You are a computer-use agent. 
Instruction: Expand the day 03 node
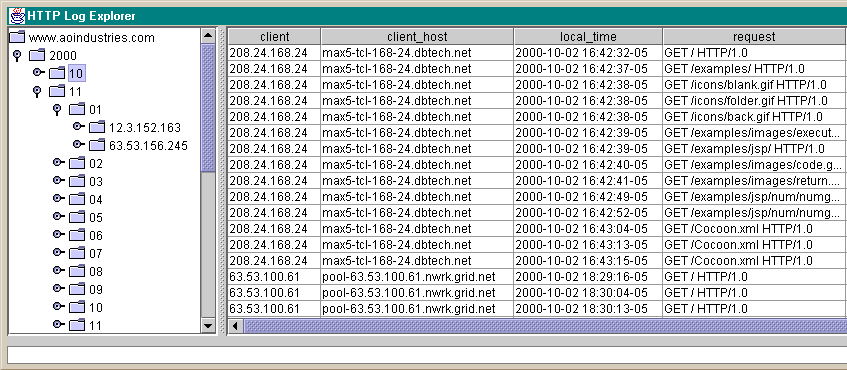click(x=58, y=180)
